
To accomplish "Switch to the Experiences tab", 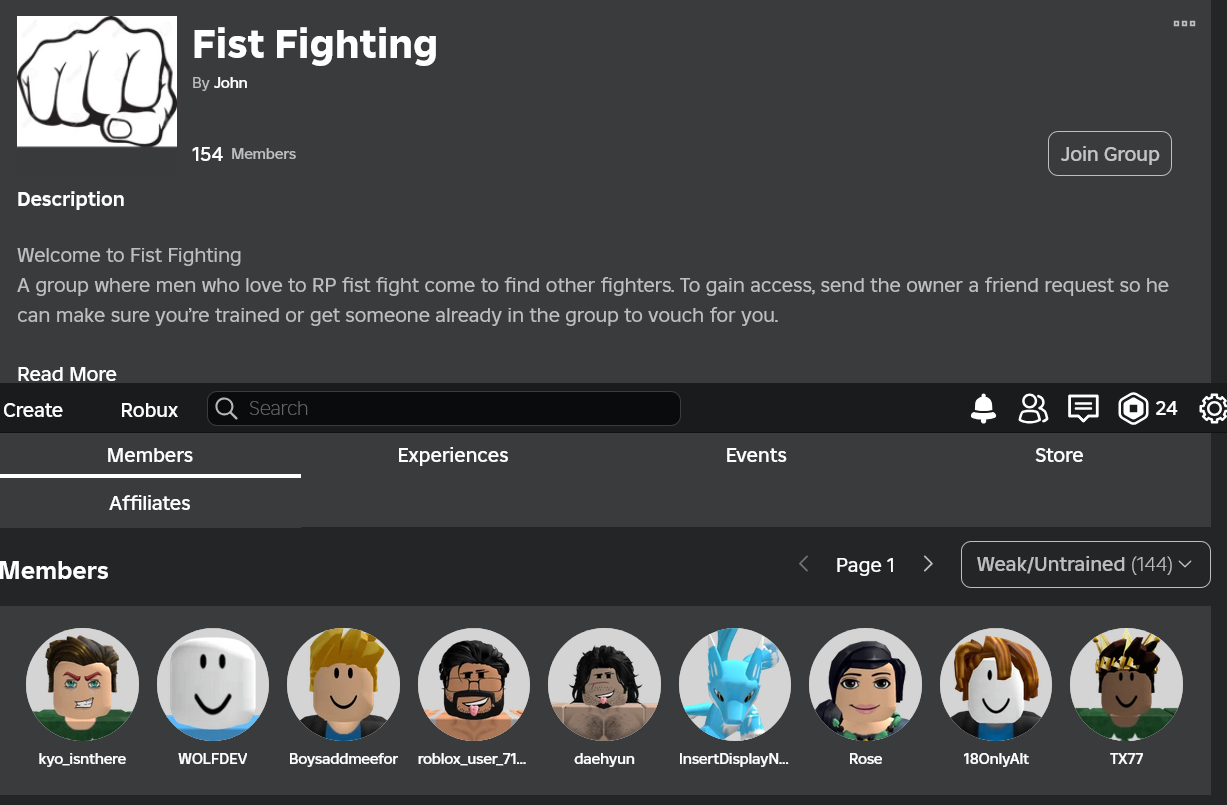I will (453, 455).
